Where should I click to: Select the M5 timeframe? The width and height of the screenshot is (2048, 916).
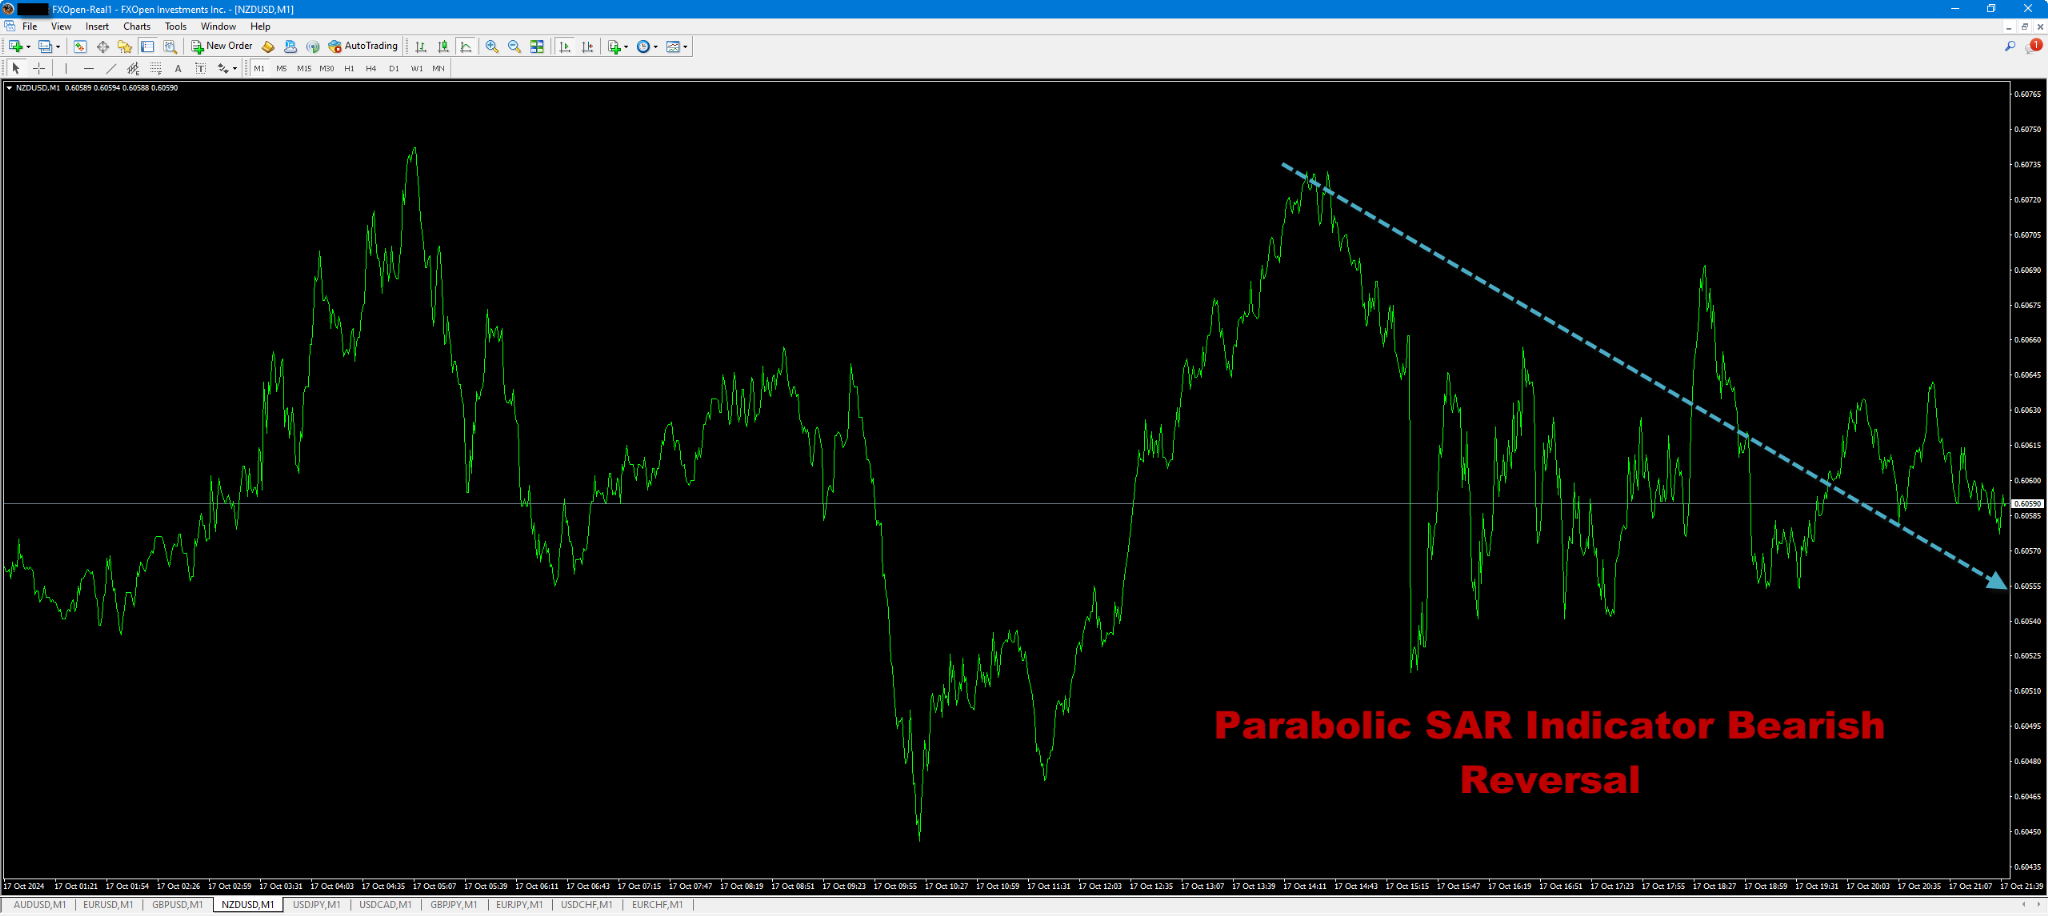[x=281, y=68]
